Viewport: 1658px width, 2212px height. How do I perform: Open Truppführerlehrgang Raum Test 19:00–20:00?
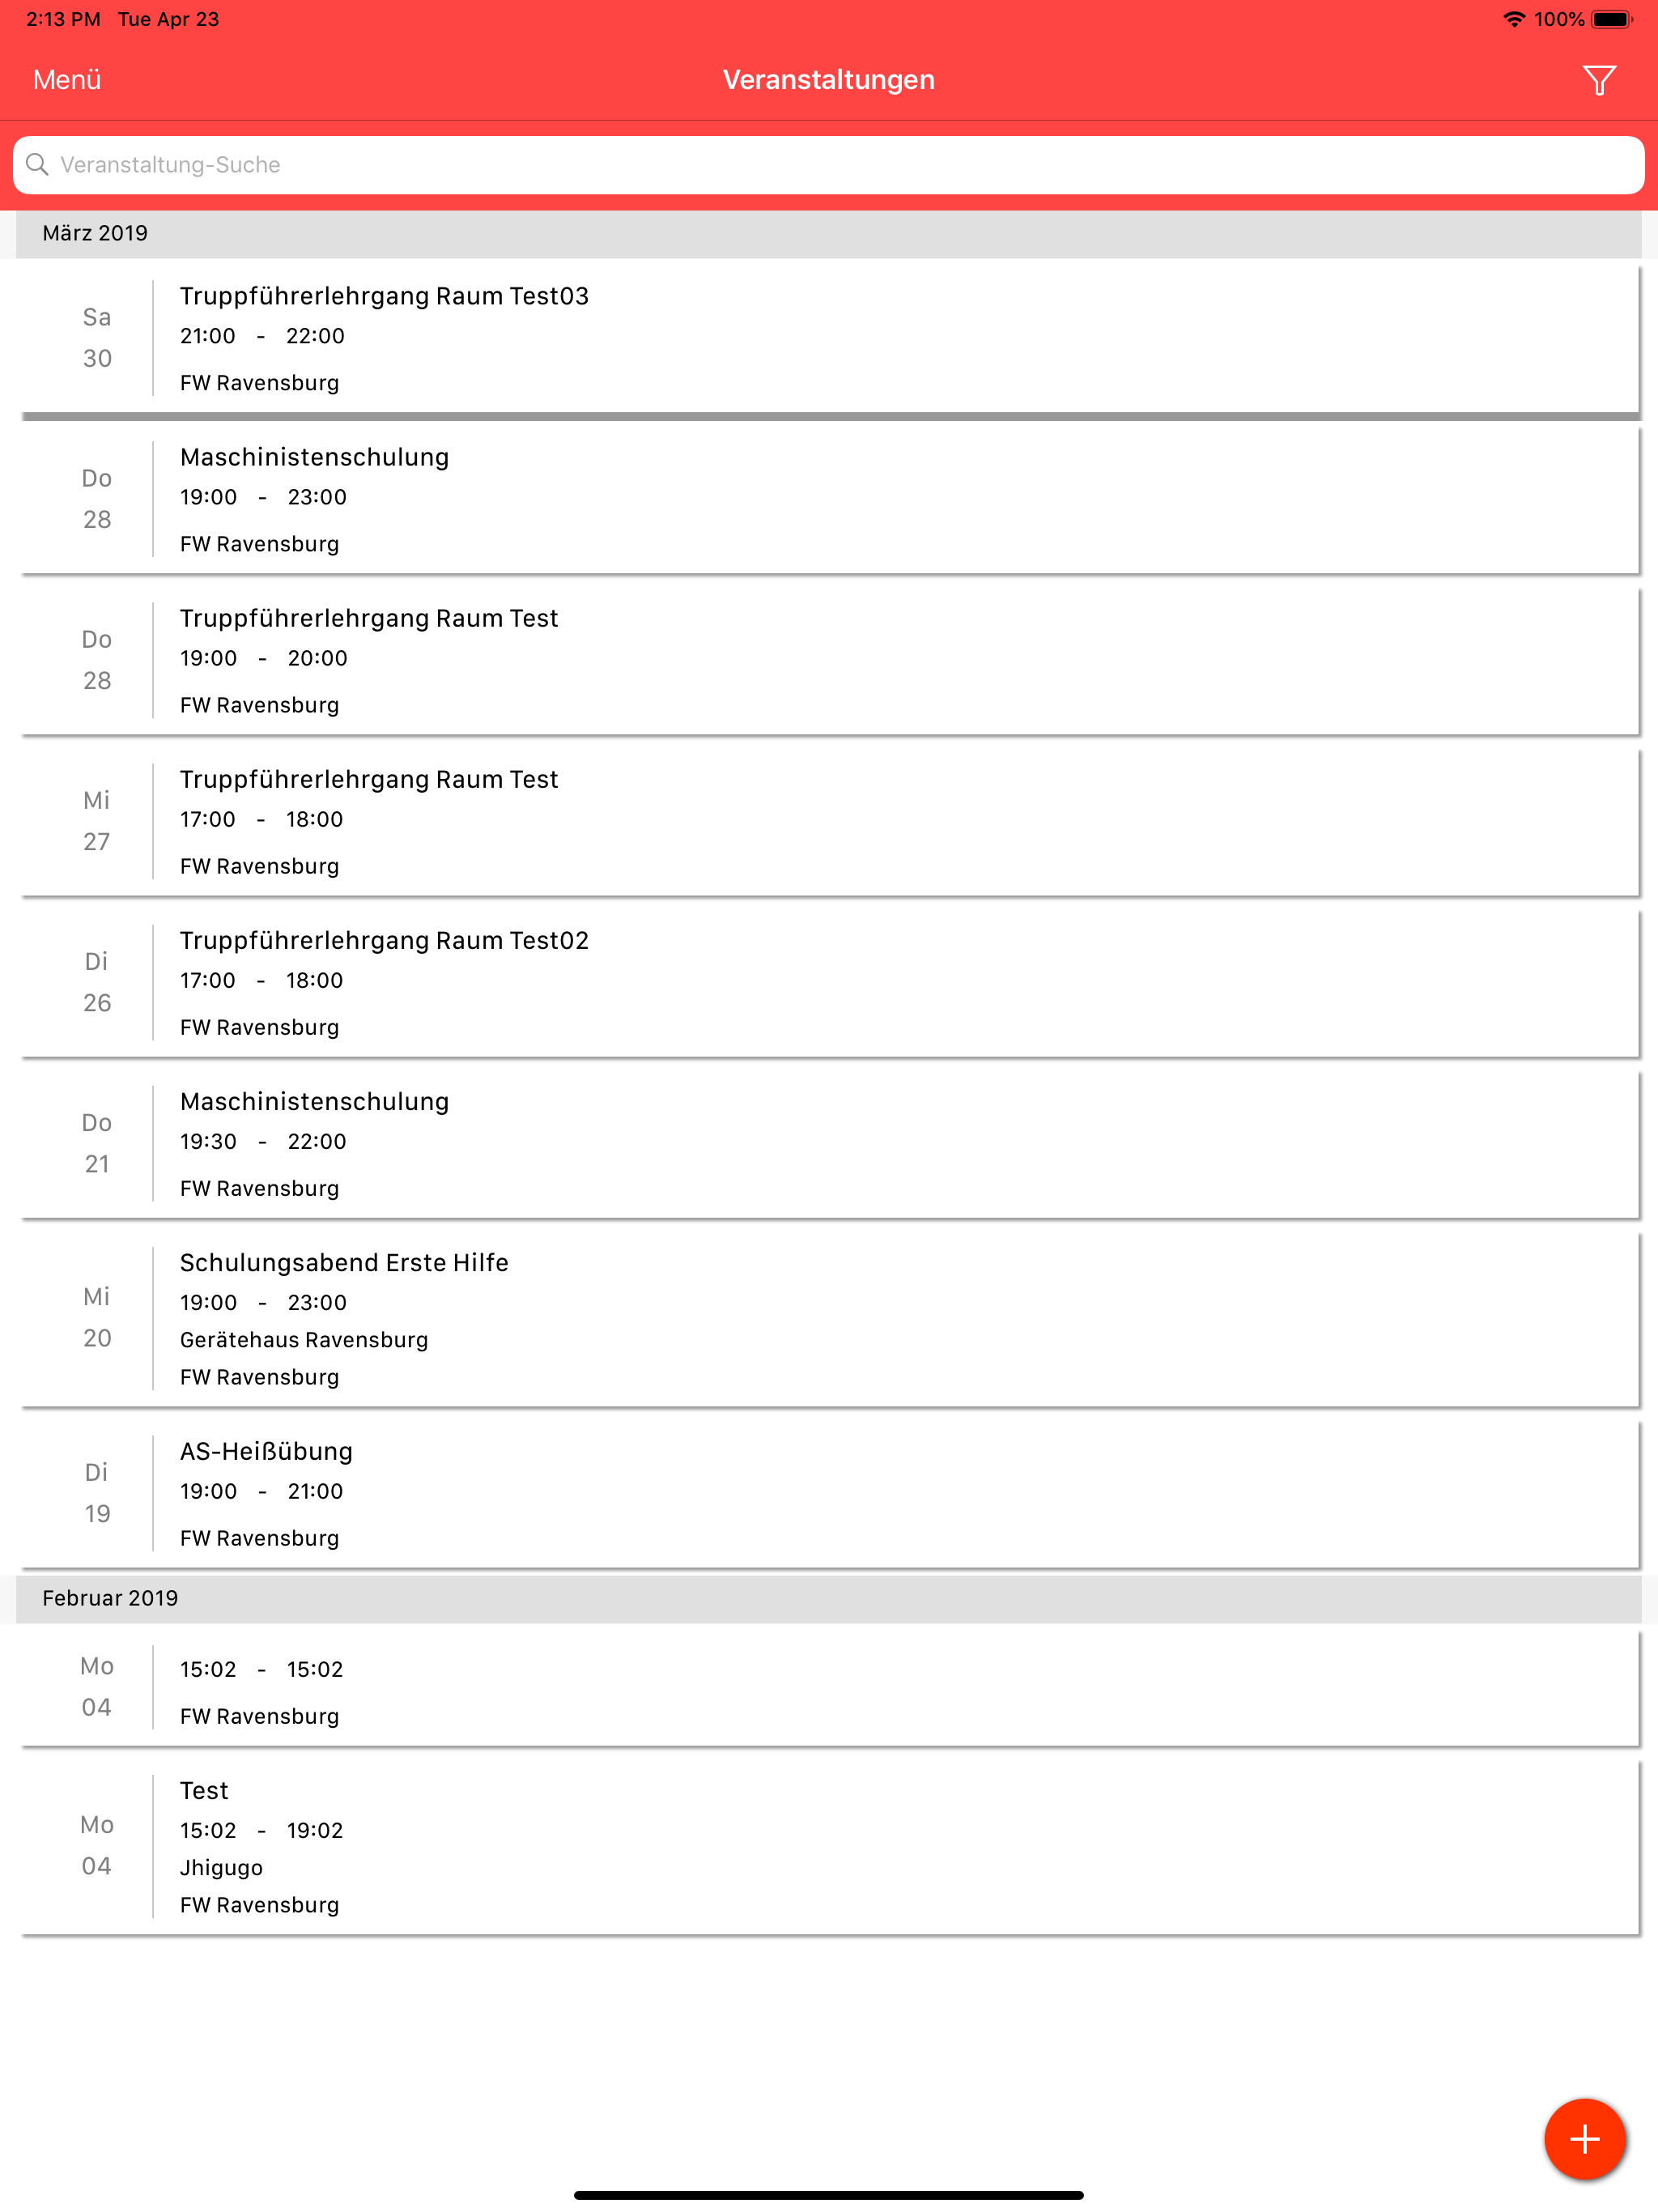click(829, 660)
